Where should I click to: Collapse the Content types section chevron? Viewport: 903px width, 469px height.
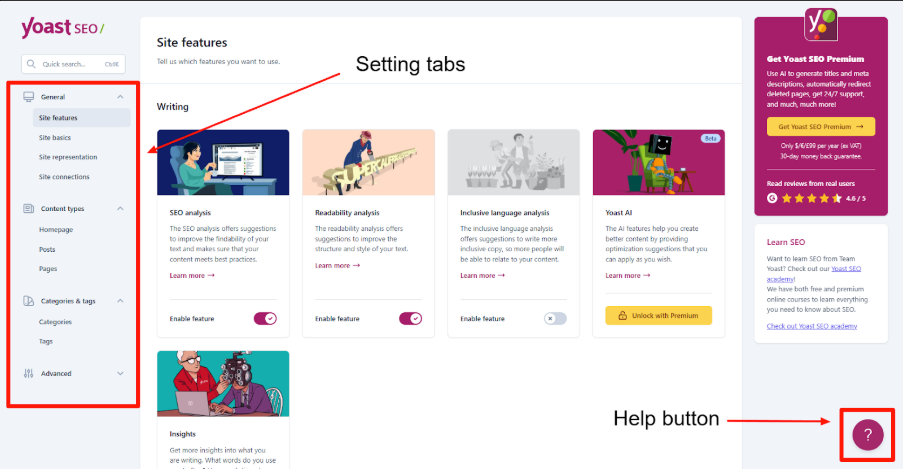pos(120,209)
